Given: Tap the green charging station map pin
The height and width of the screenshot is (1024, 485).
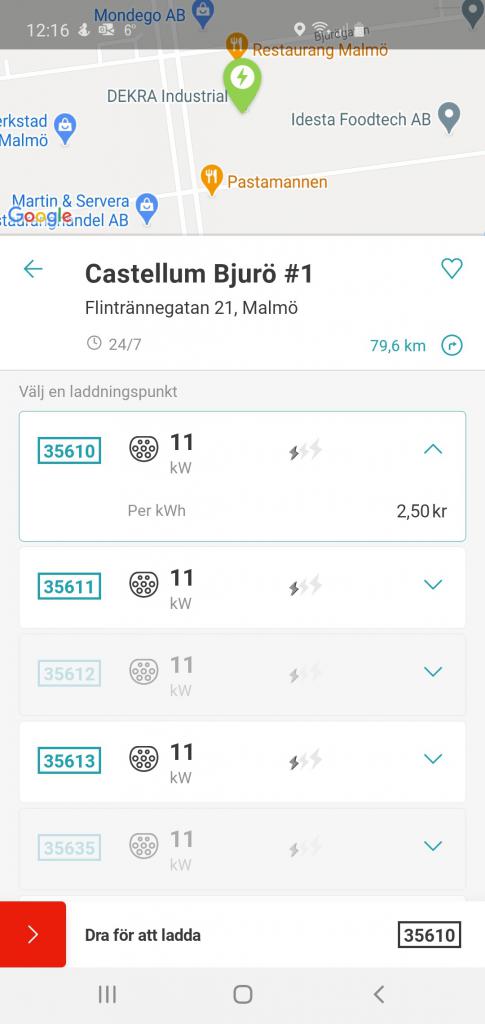Looking at the screenshot, I should [242, 86].
